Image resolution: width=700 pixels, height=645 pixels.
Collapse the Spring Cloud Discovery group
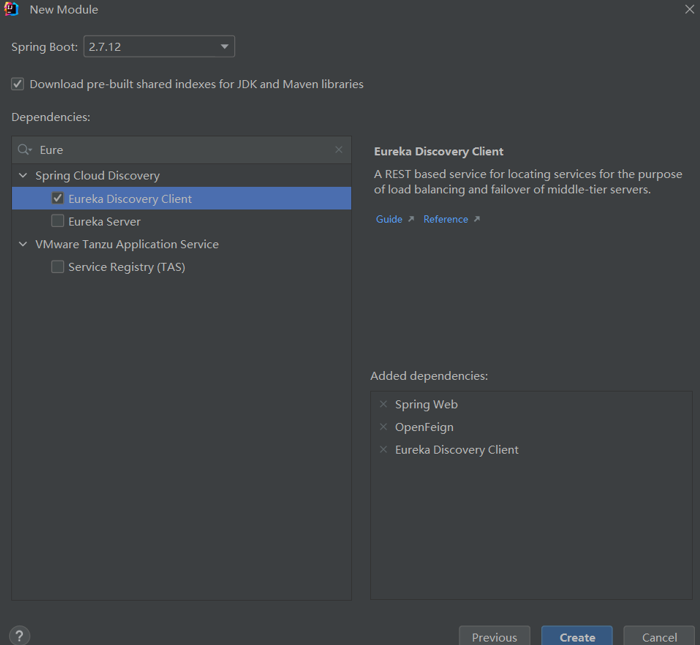23,176
